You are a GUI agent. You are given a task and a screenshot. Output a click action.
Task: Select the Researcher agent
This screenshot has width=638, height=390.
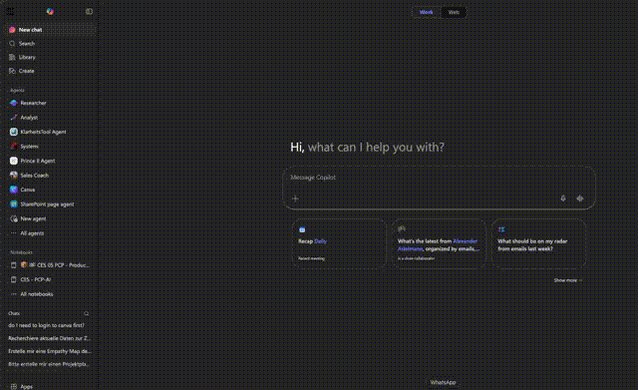pos(50,103)
